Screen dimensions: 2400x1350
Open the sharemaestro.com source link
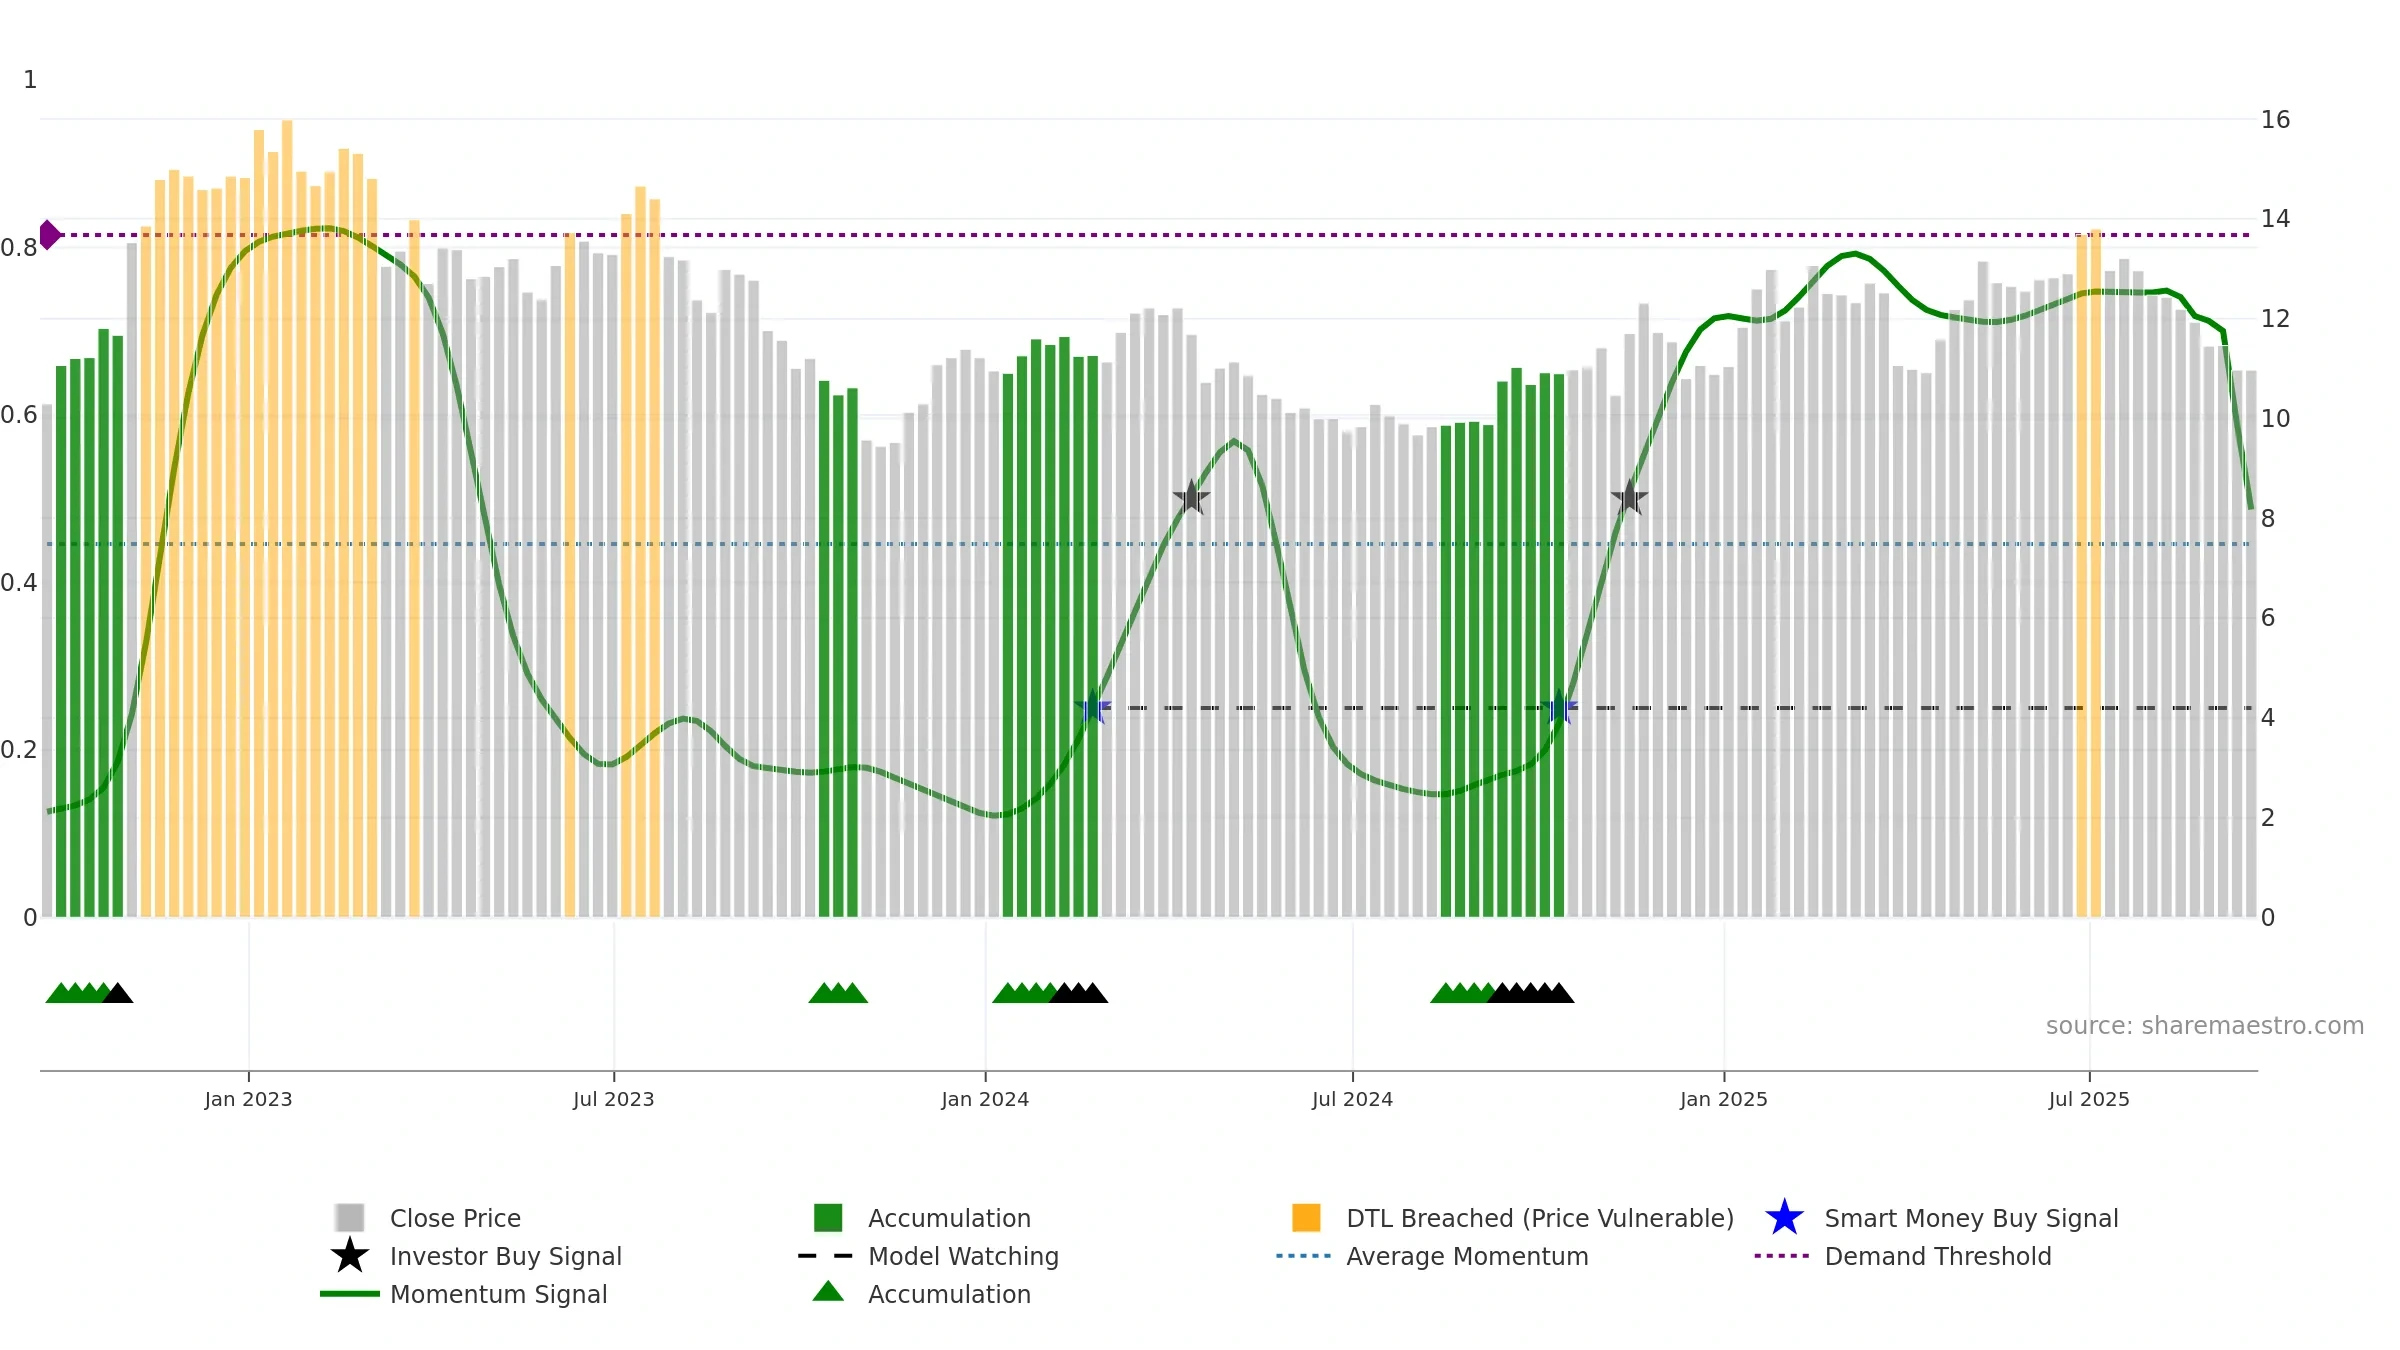(2205, 1026)
